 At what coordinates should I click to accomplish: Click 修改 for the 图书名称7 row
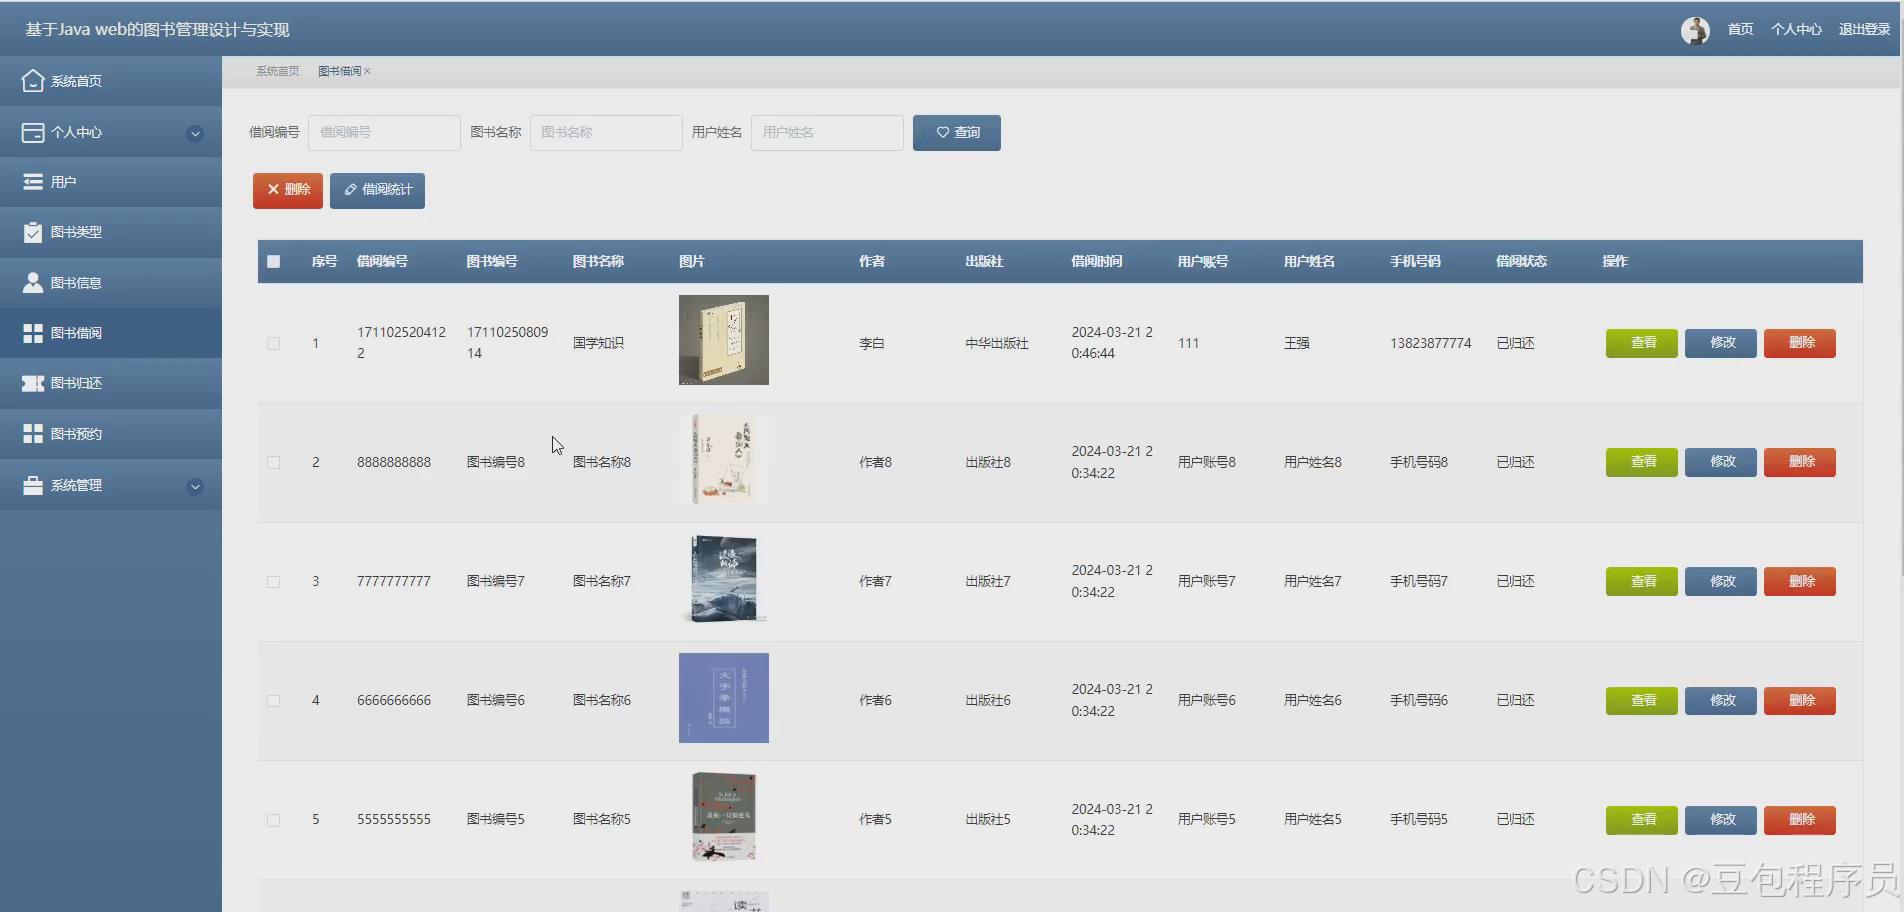(1721, 581)
